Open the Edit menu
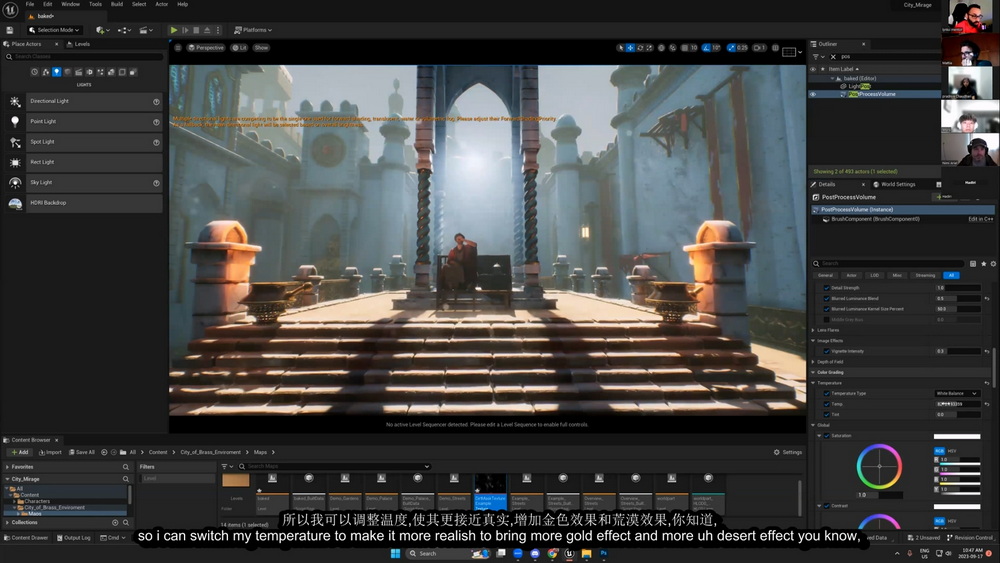The height and width of the screenshot is (563, 1000). point(48,4)
